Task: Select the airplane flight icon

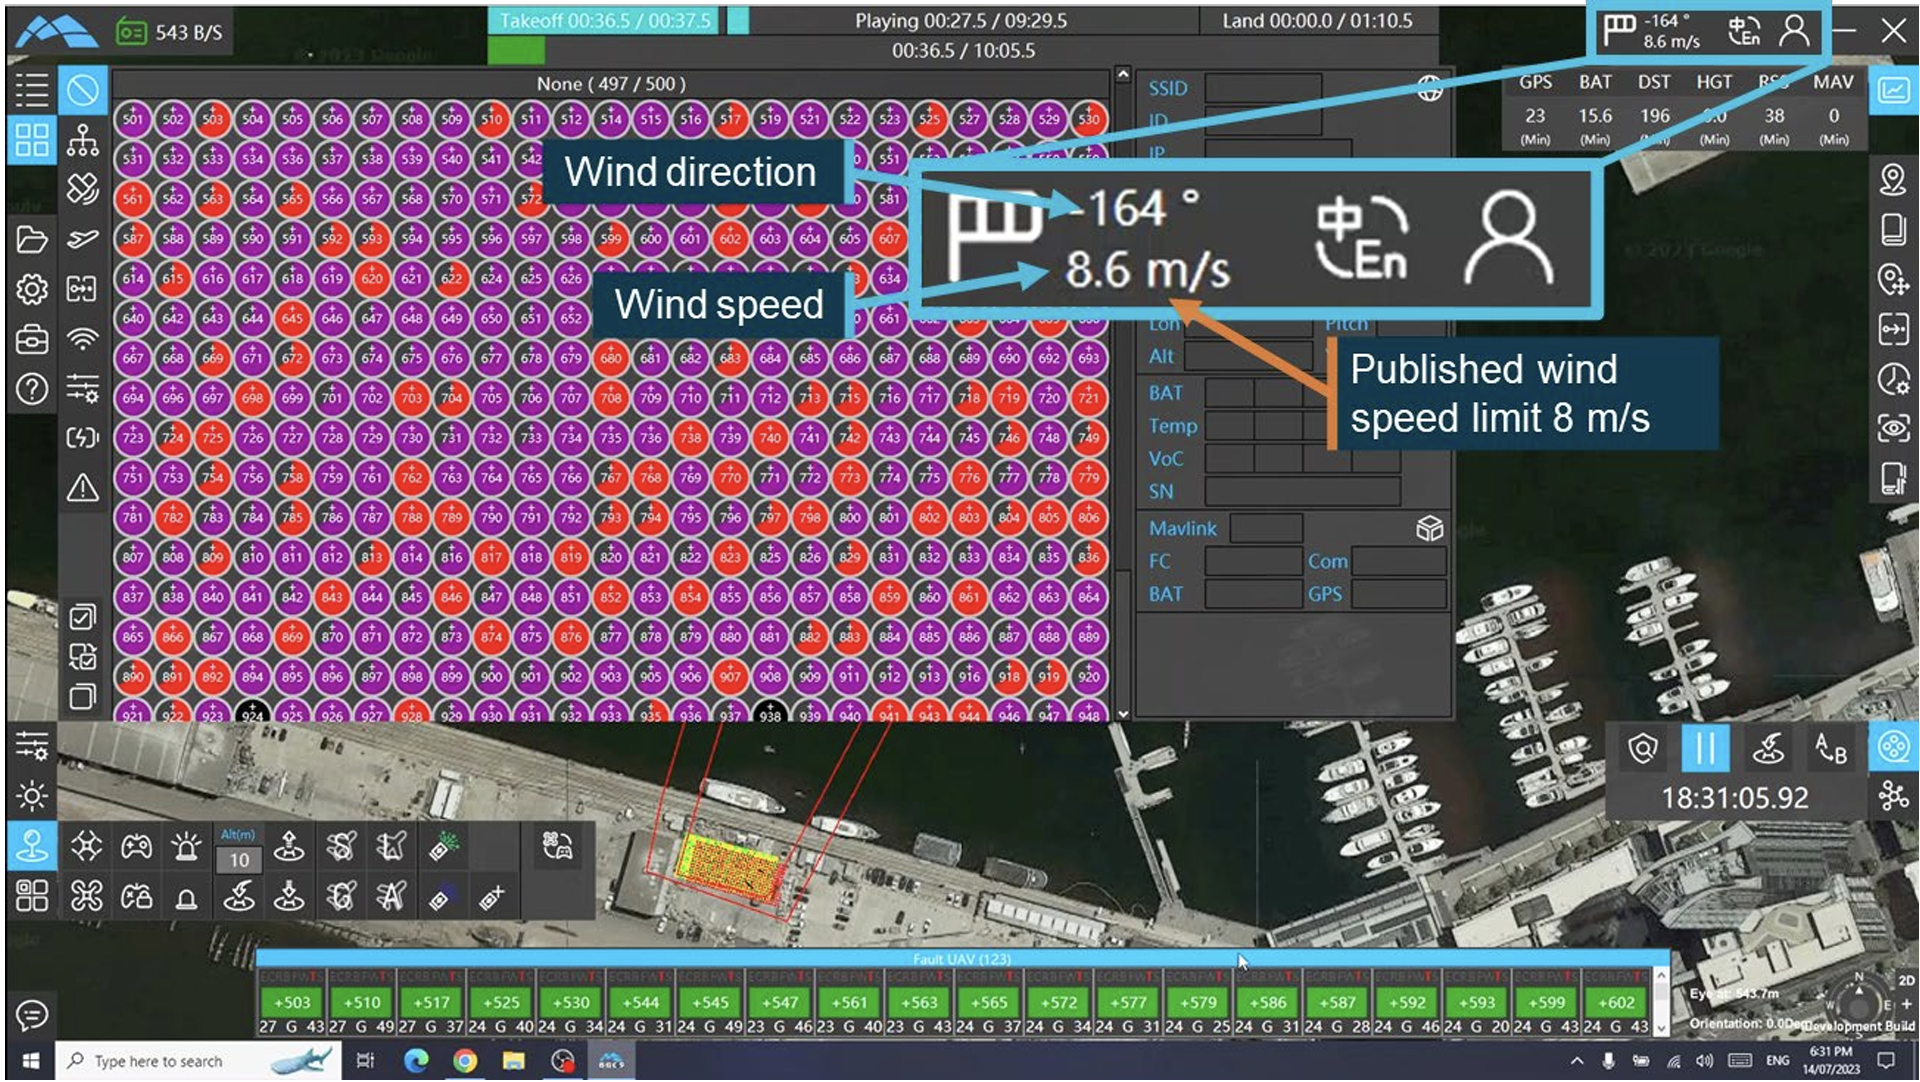Action: 83,240
